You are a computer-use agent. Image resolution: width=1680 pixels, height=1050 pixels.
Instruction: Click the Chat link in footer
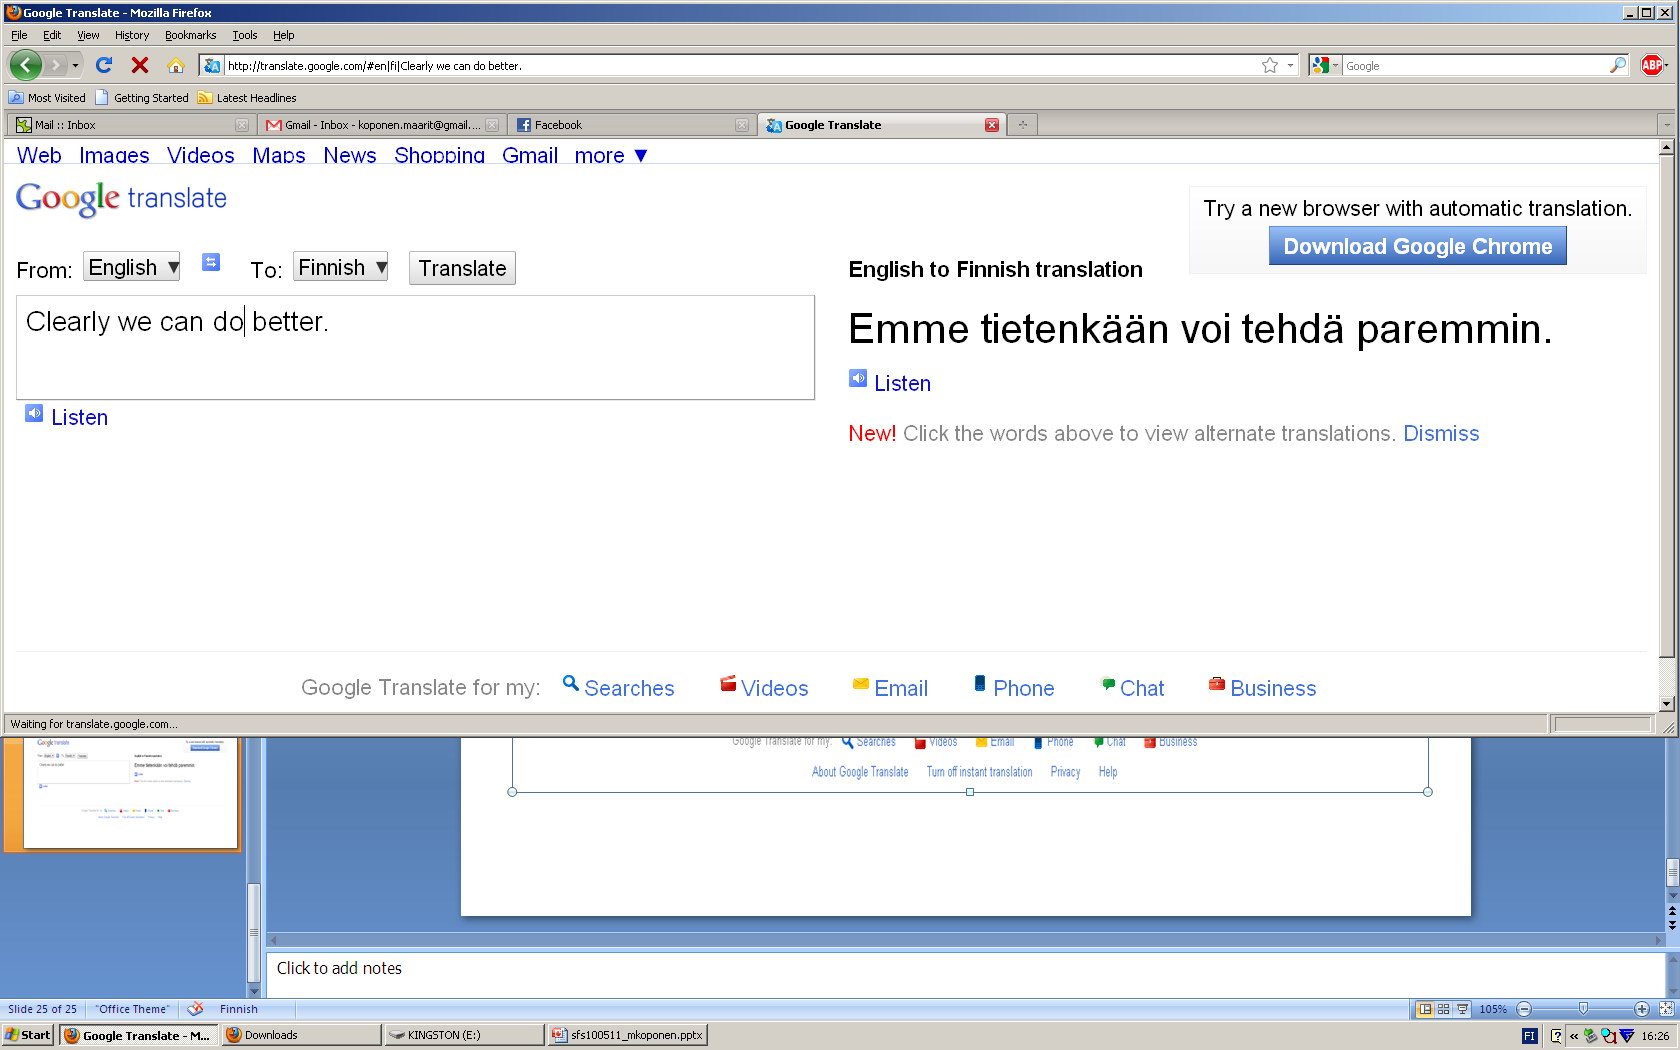point(1142,688)
